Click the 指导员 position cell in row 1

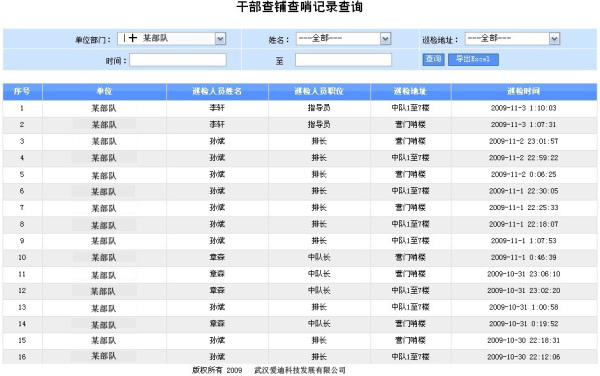319,108
